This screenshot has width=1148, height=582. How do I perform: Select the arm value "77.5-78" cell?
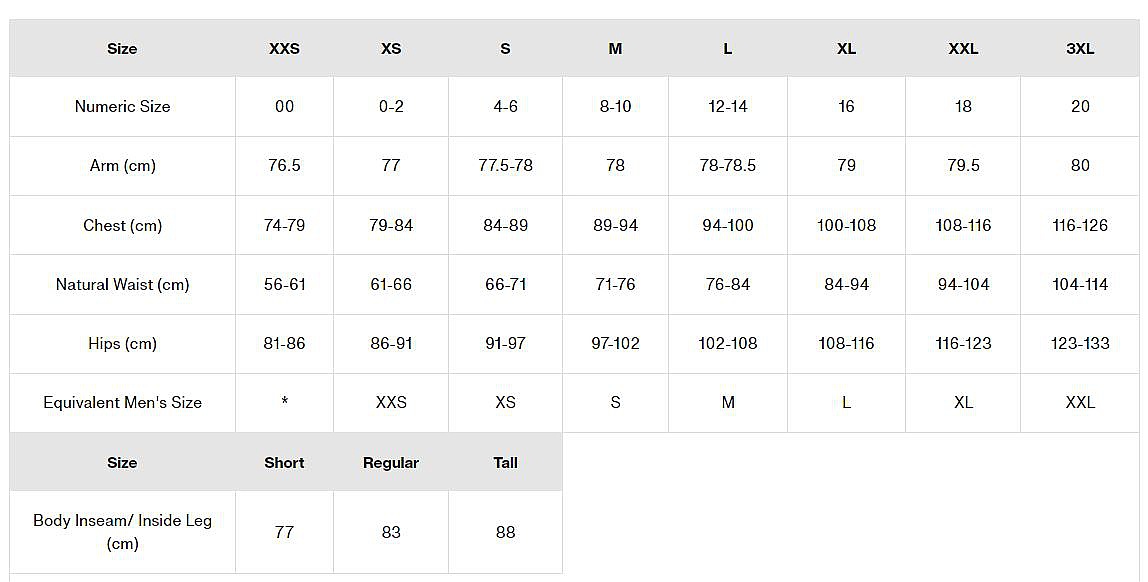(x=505, y=166)
